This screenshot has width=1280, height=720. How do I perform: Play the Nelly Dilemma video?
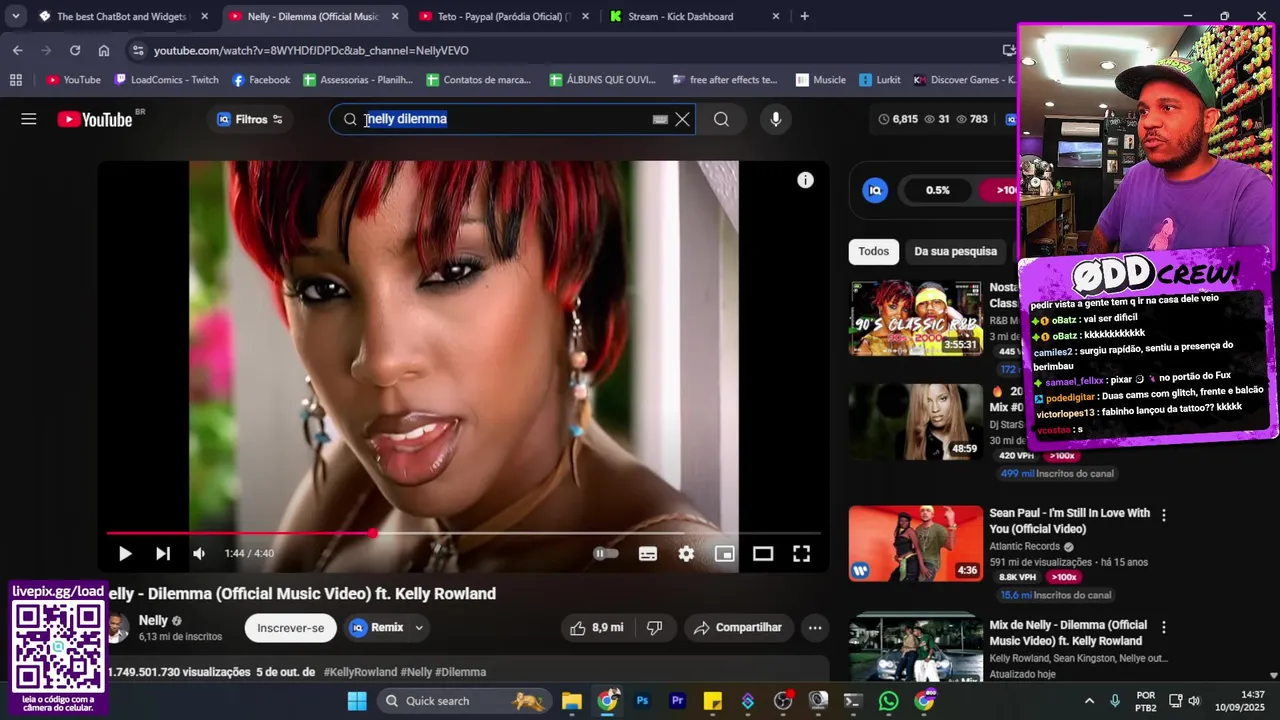point(125,553)
